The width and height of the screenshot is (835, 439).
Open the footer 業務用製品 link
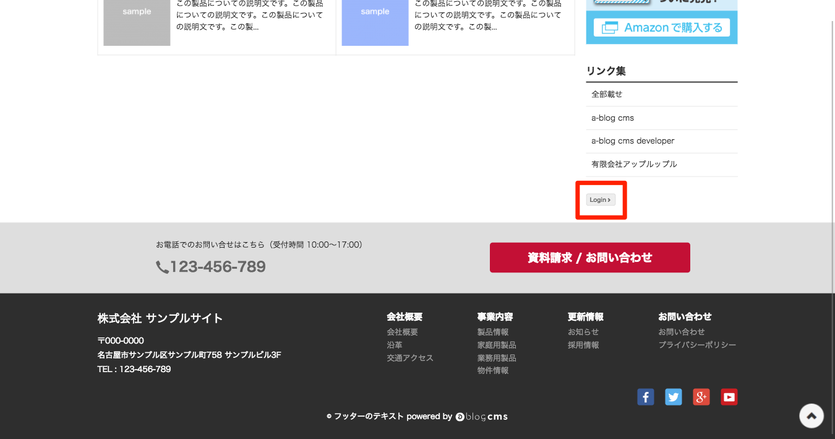(496, 358)
